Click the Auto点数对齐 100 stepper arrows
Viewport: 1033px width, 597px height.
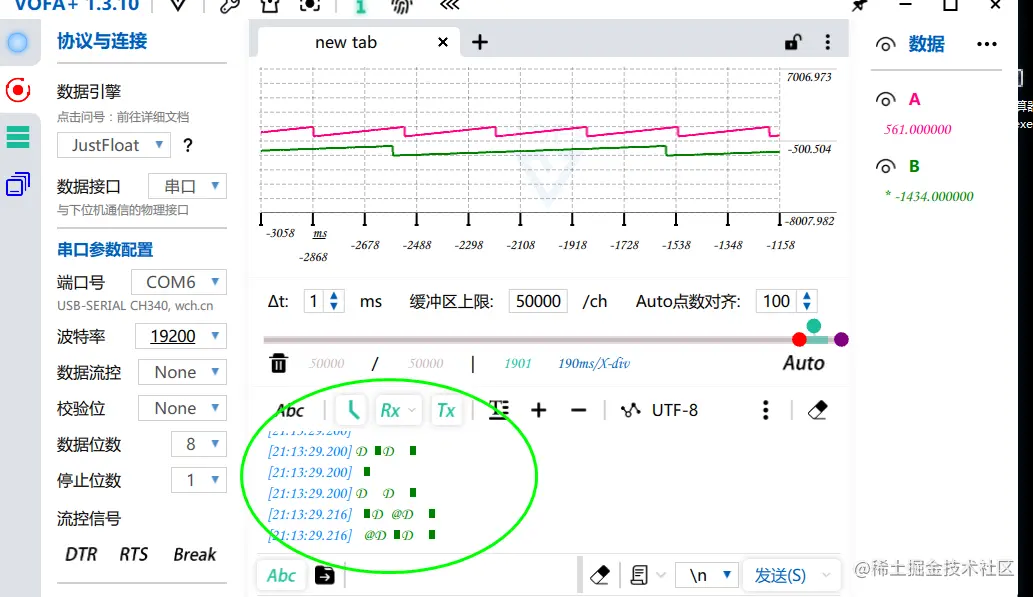pyautogui.click(x=807, y=301)
